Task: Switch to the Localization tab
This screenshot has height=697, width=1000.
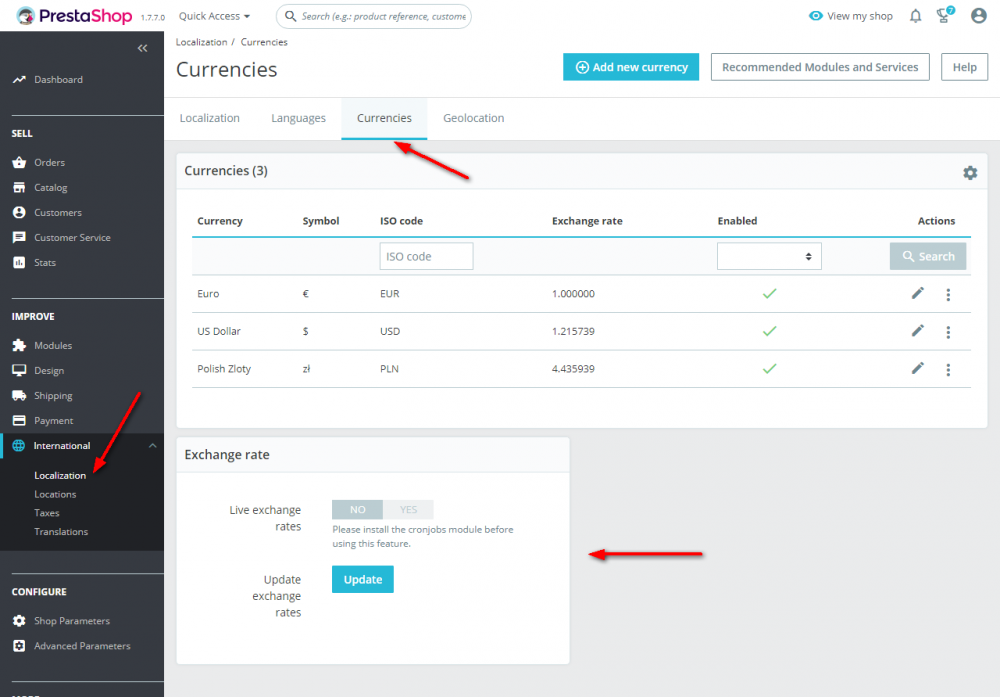Action: [210, 118]
